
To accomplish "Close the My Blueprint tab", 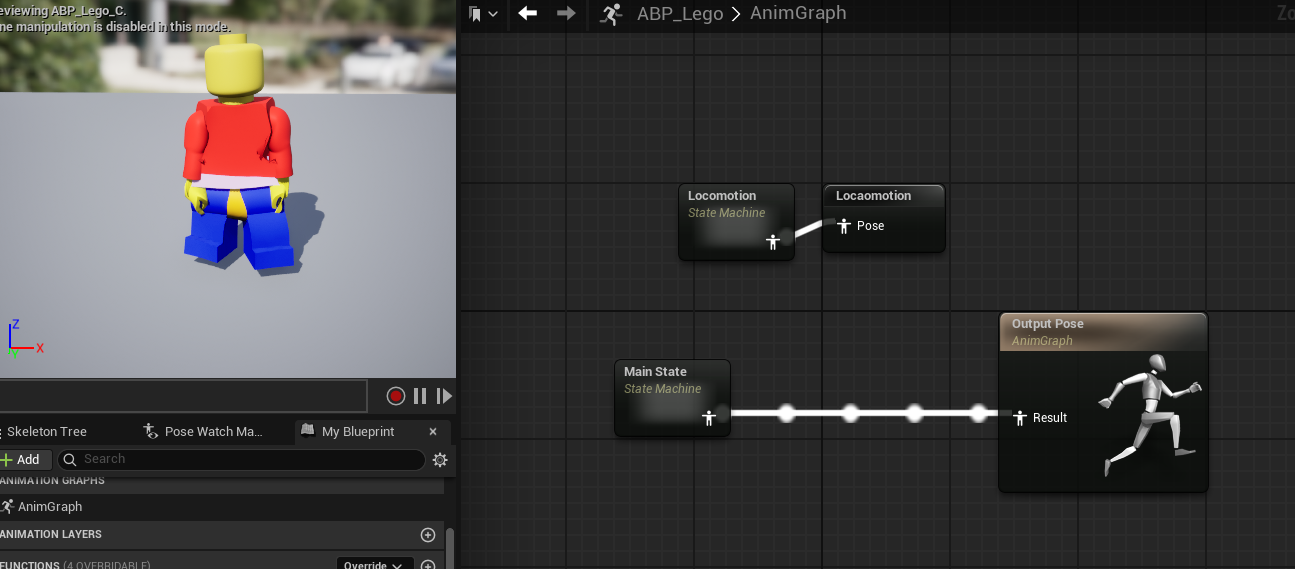I will pyautogui.click(x=433, y=432).
